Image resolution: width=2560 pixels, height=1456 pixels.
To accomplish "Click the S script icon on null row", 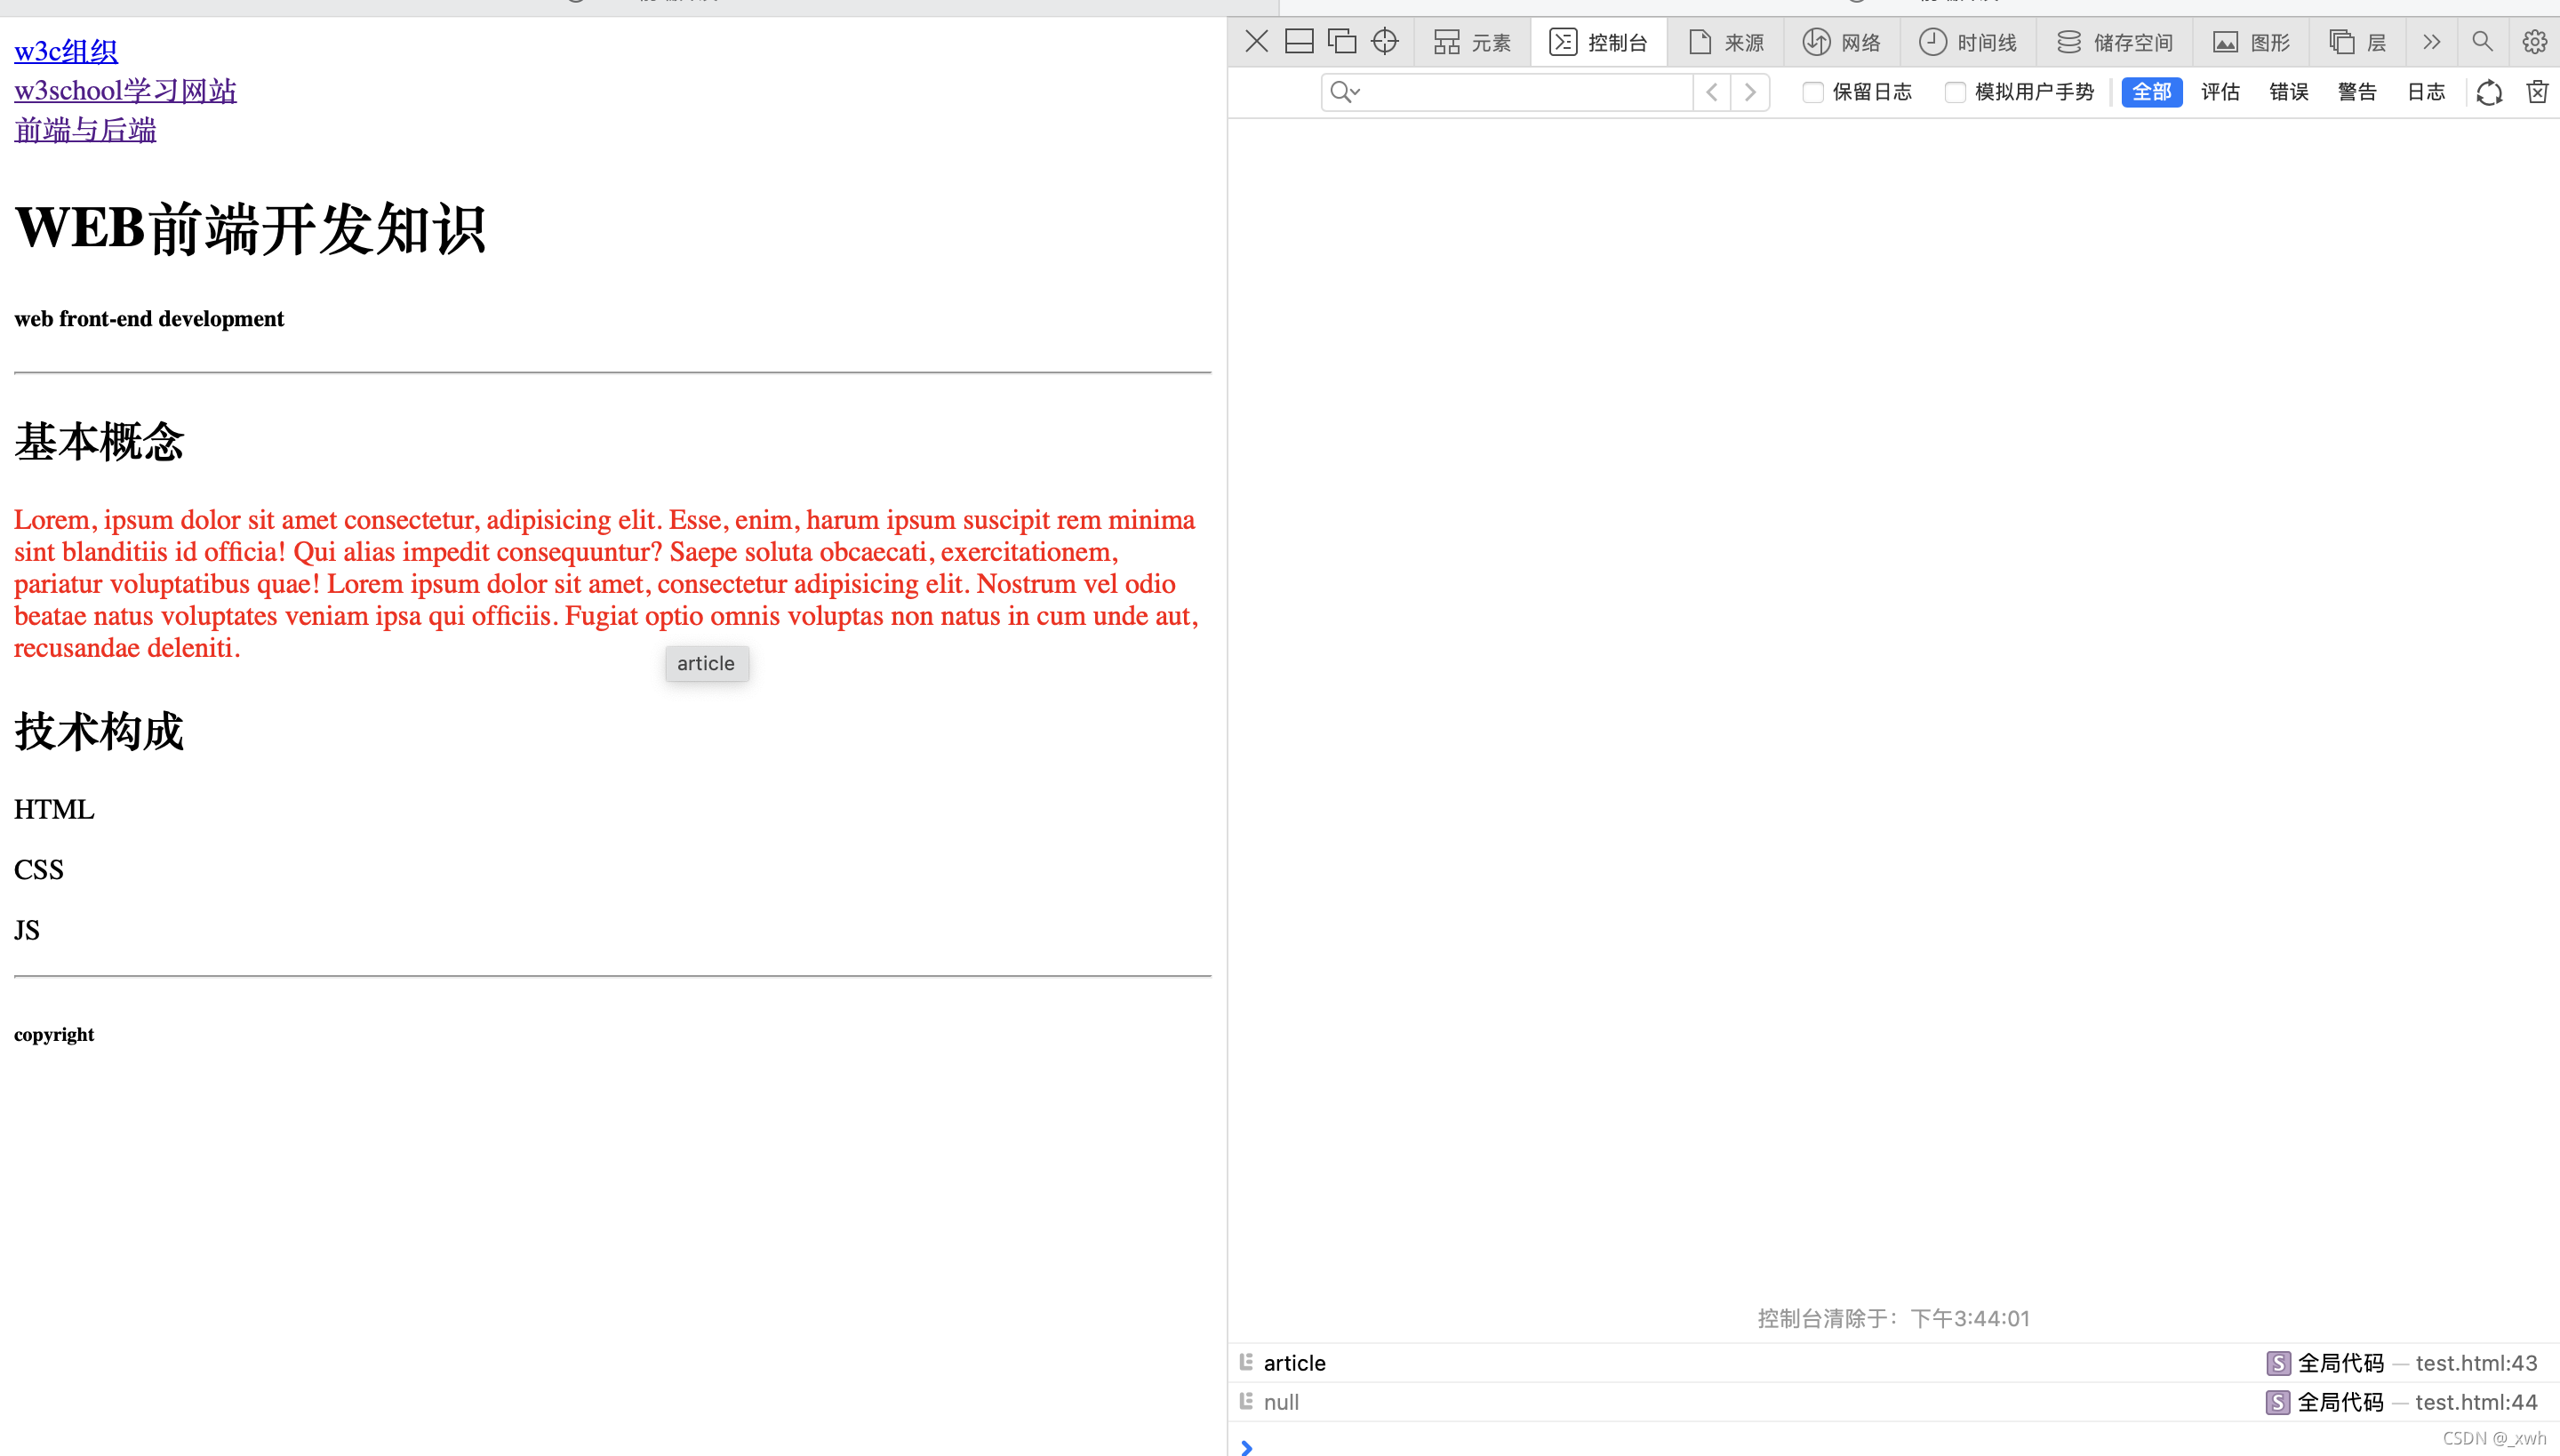I will point(2278,1401).
